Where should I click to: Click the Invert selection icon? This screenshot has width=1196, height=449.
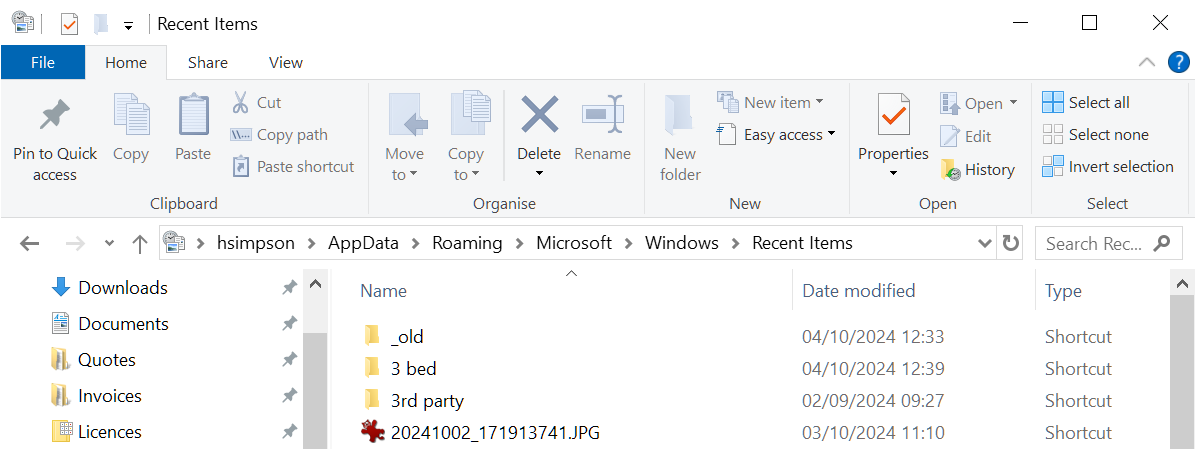point(1053,167)
